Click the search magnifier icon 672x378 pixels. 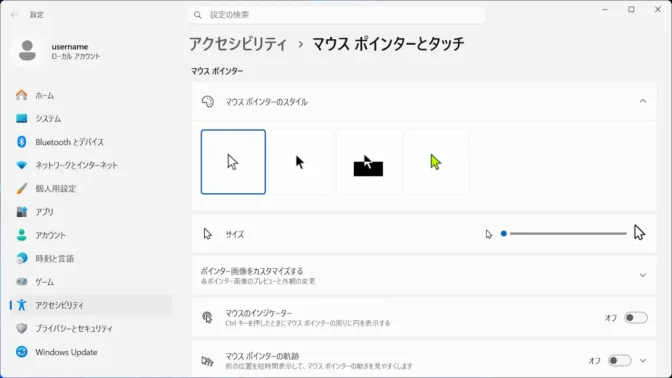pyautogui.click(x=198, y=15)
